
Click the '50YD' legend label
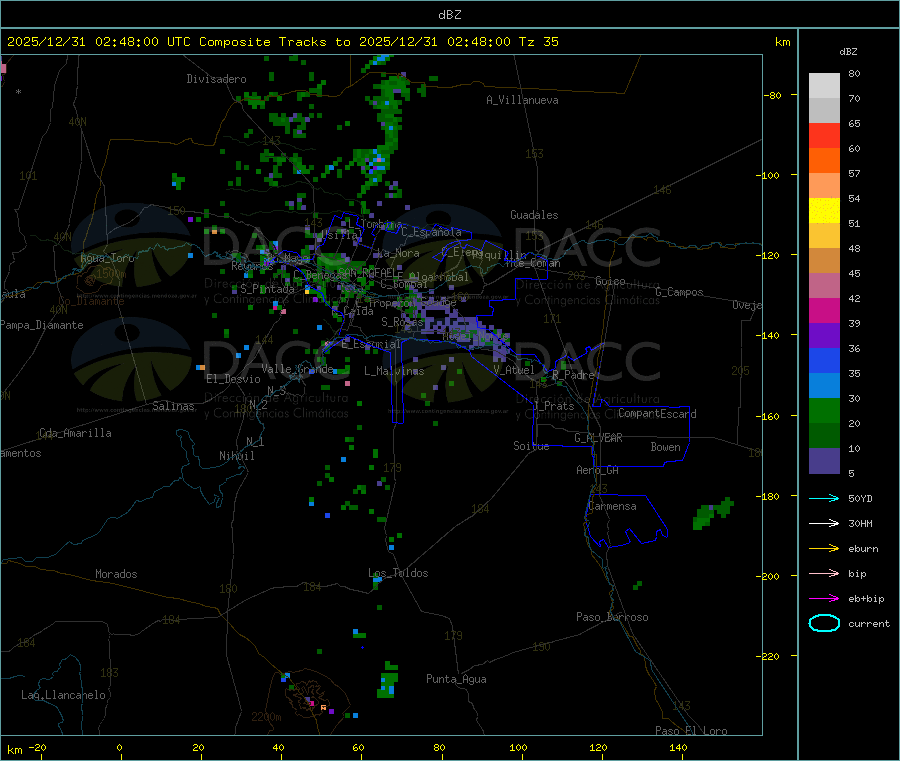(860, 498)
